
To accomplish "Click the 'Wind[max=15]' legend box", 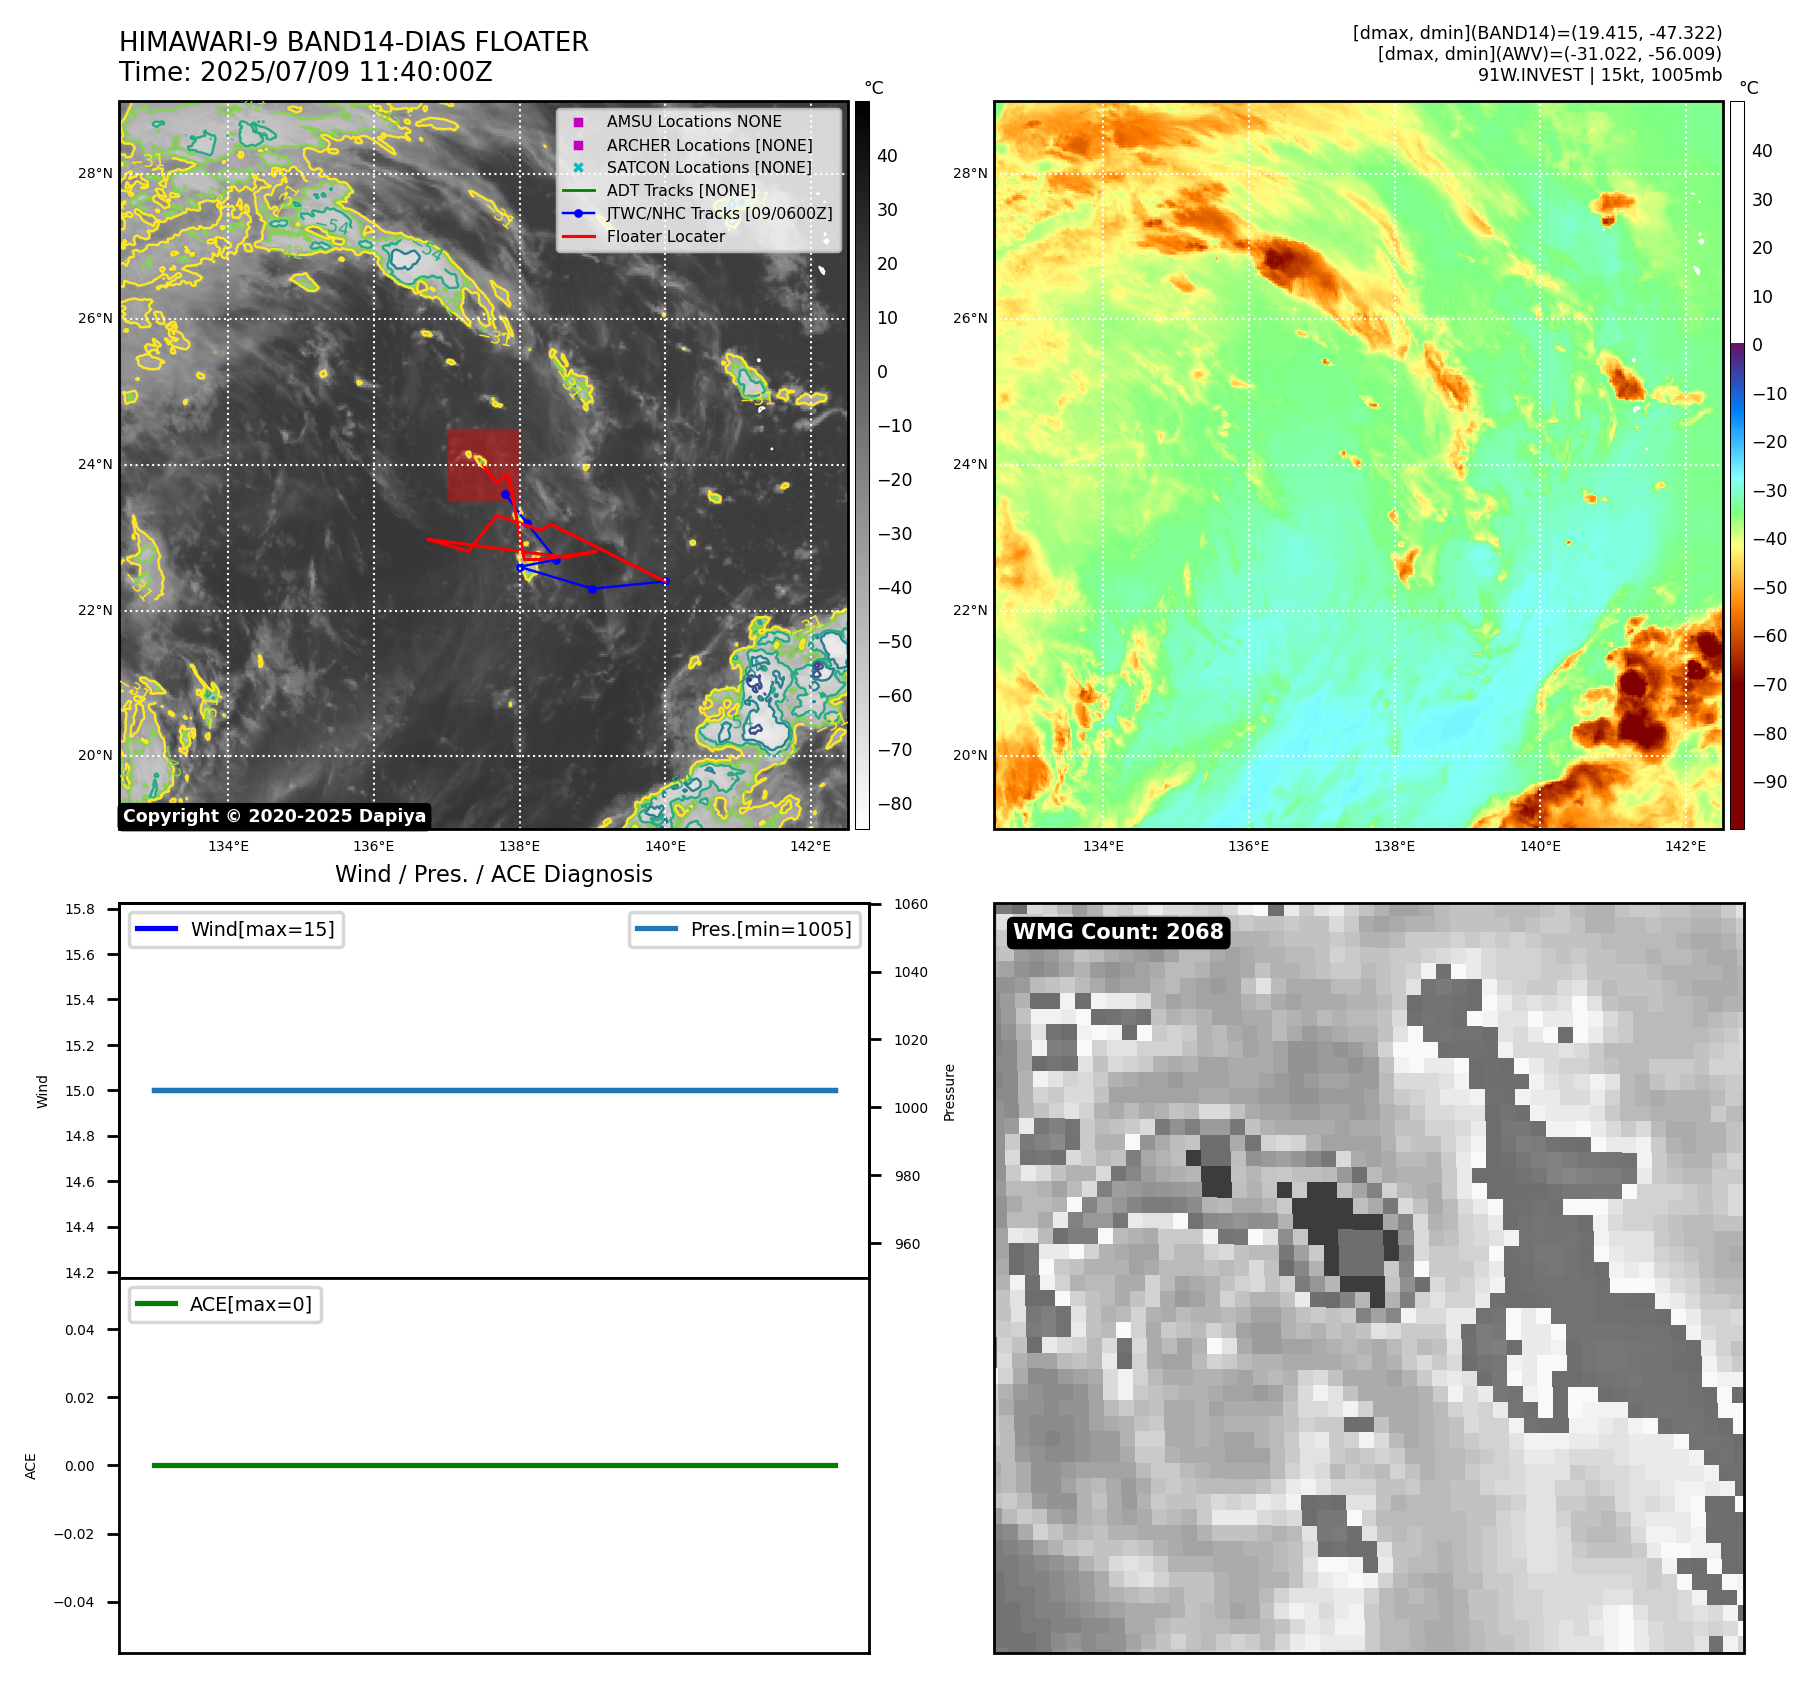I will pos(236,929).
